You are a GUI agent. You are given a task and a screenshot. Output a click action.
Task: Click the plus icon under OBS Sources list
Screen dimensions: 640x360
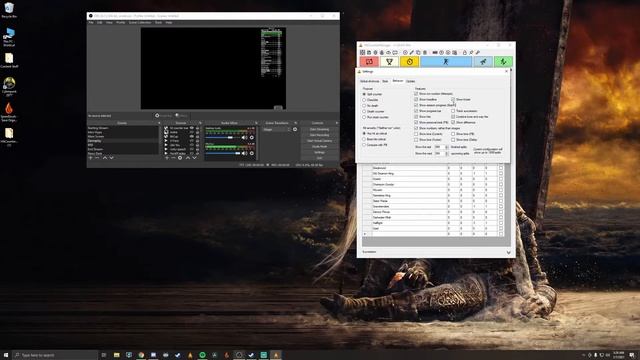(x=167, y=158)
